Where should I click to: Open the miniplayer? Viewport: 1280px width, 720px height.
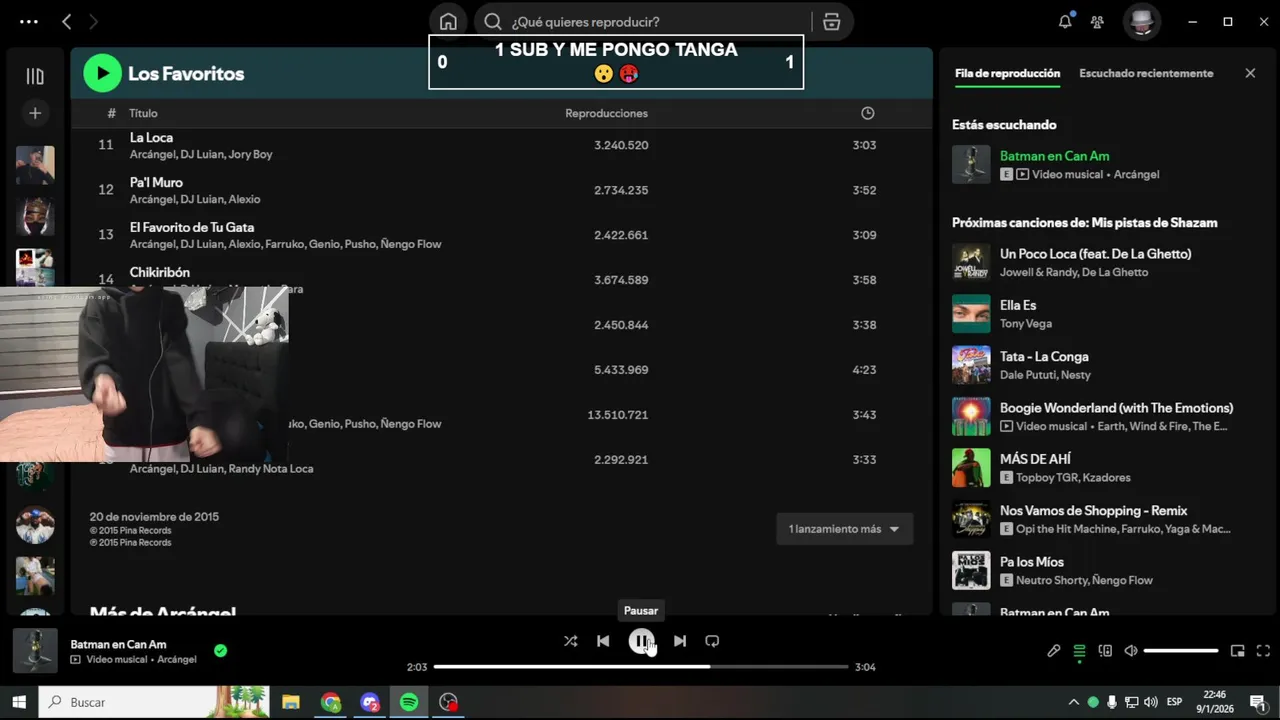(x=1237, y=651)
